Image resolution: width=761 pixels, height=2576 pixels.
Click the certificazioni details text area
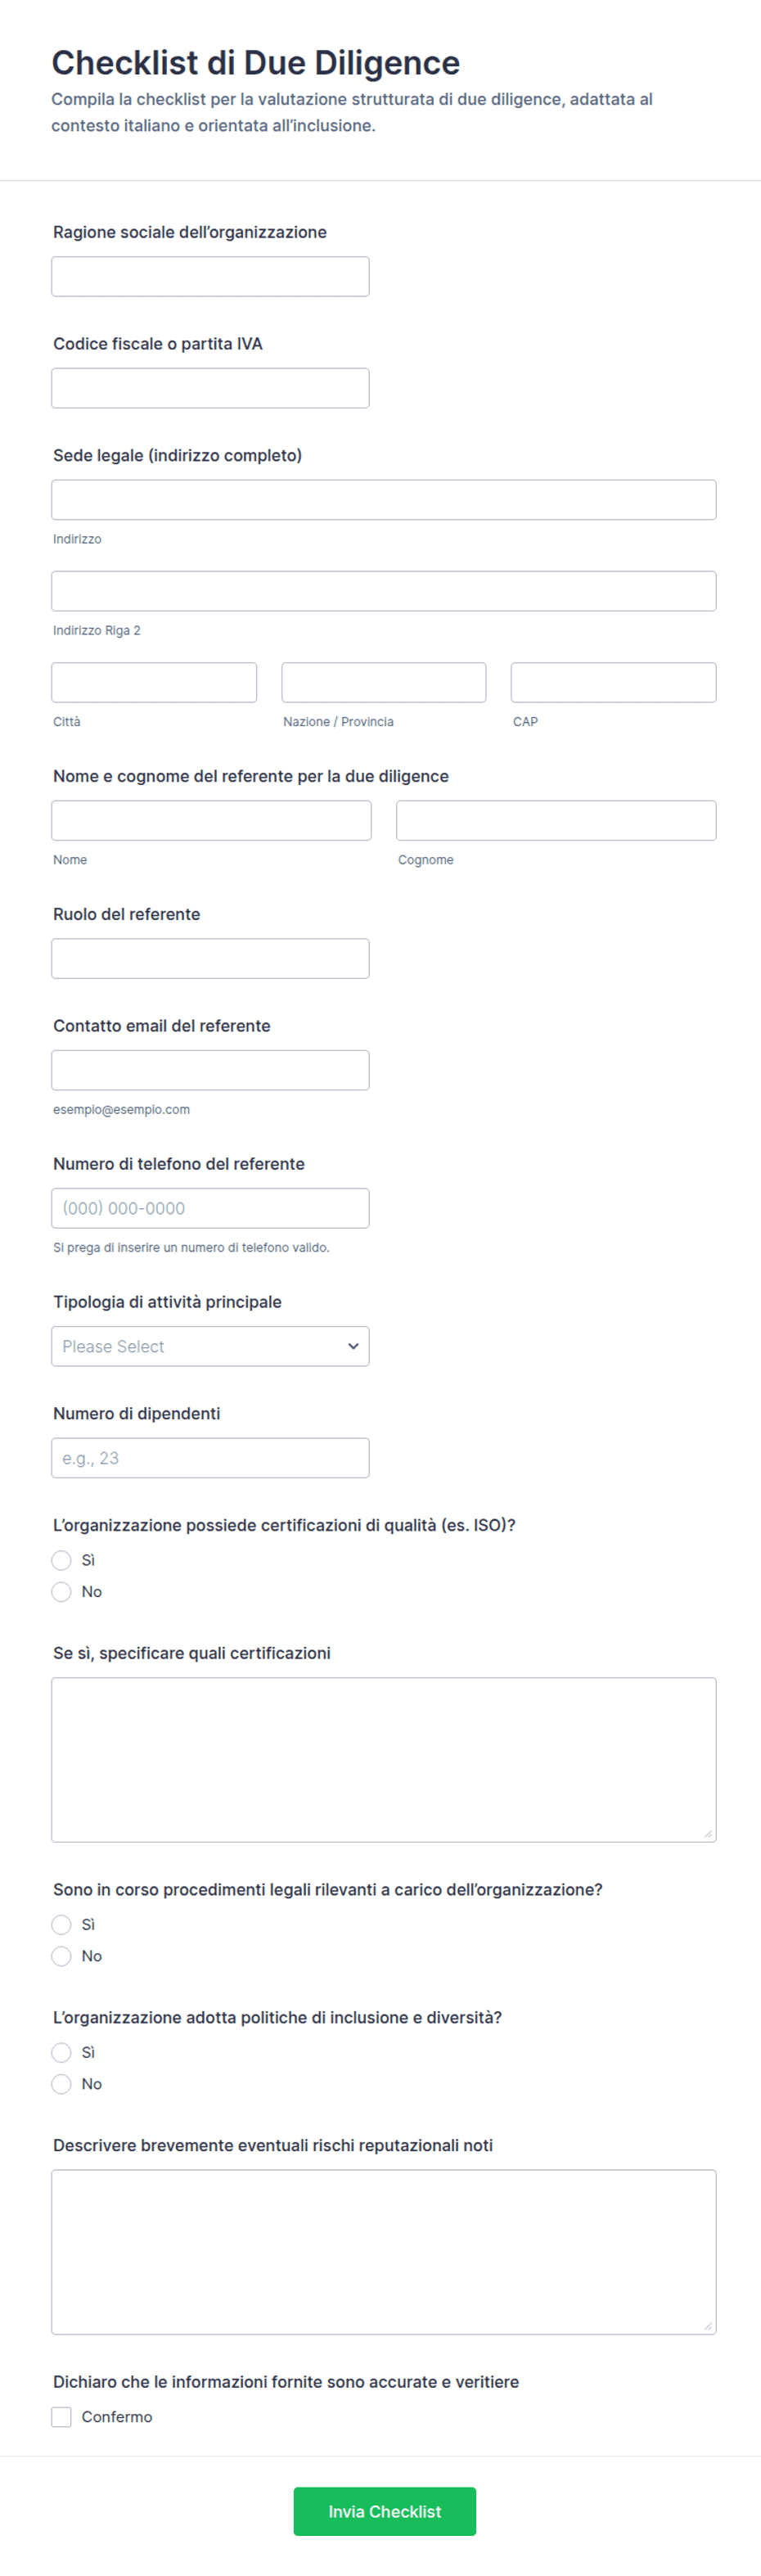pos(384,1760)
